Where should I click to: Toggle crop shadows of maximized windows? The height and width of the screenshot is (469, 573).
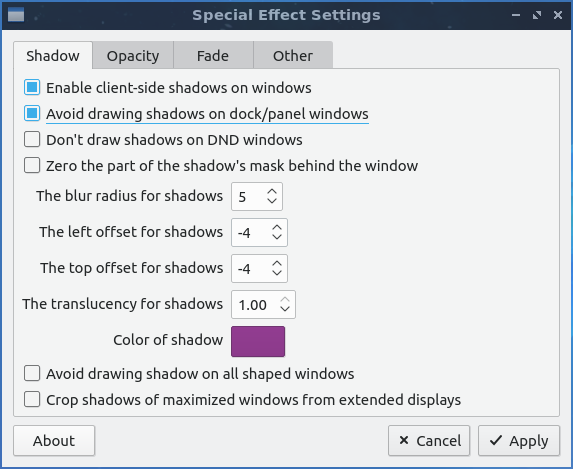(32, 399)
